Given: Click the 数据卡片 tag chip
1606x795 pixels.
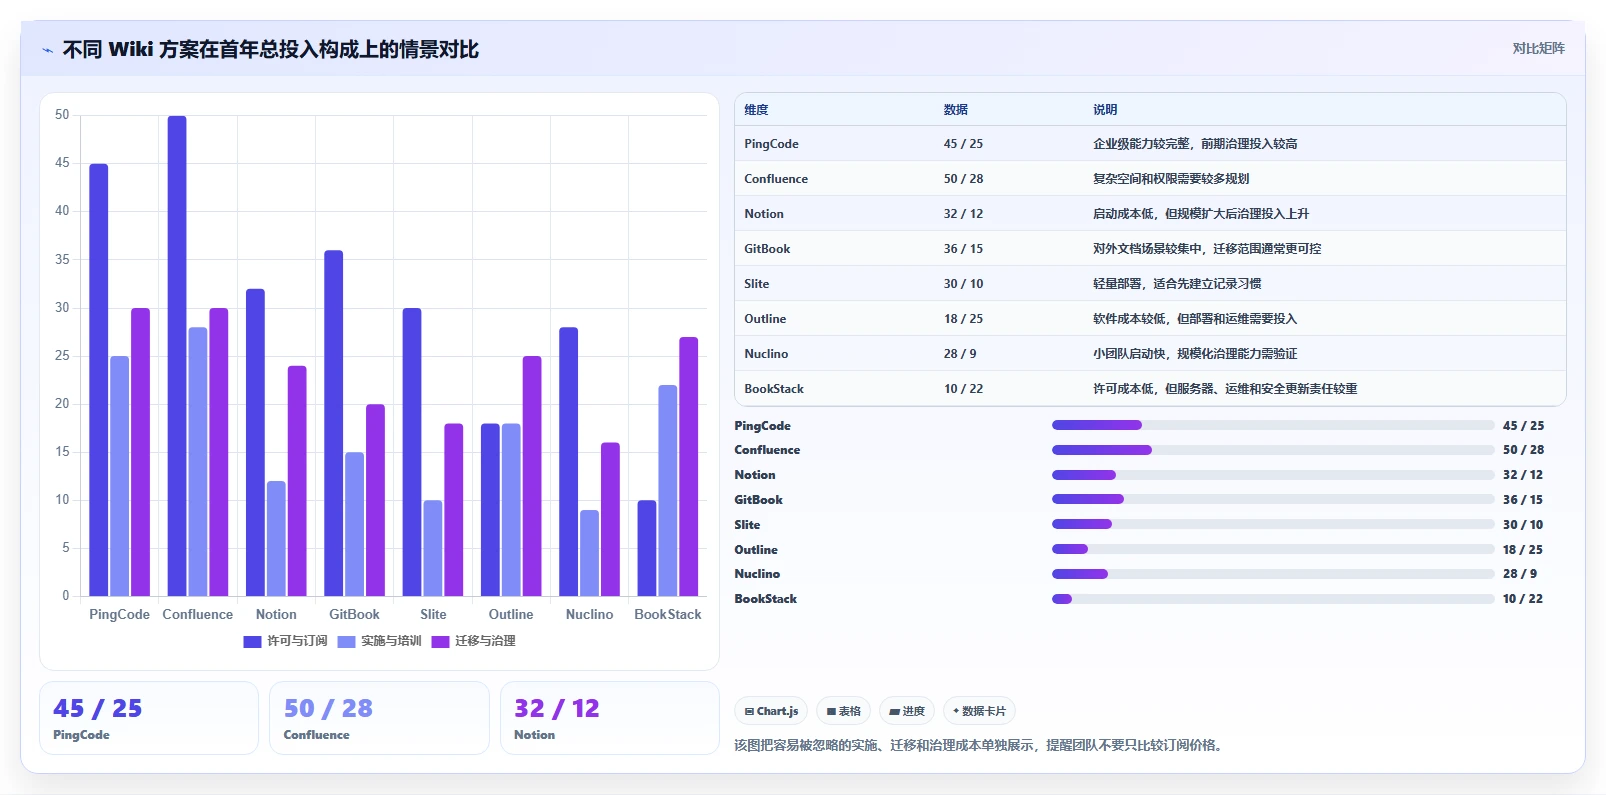Looking at the screenshot, I should [x=979, y=711].
